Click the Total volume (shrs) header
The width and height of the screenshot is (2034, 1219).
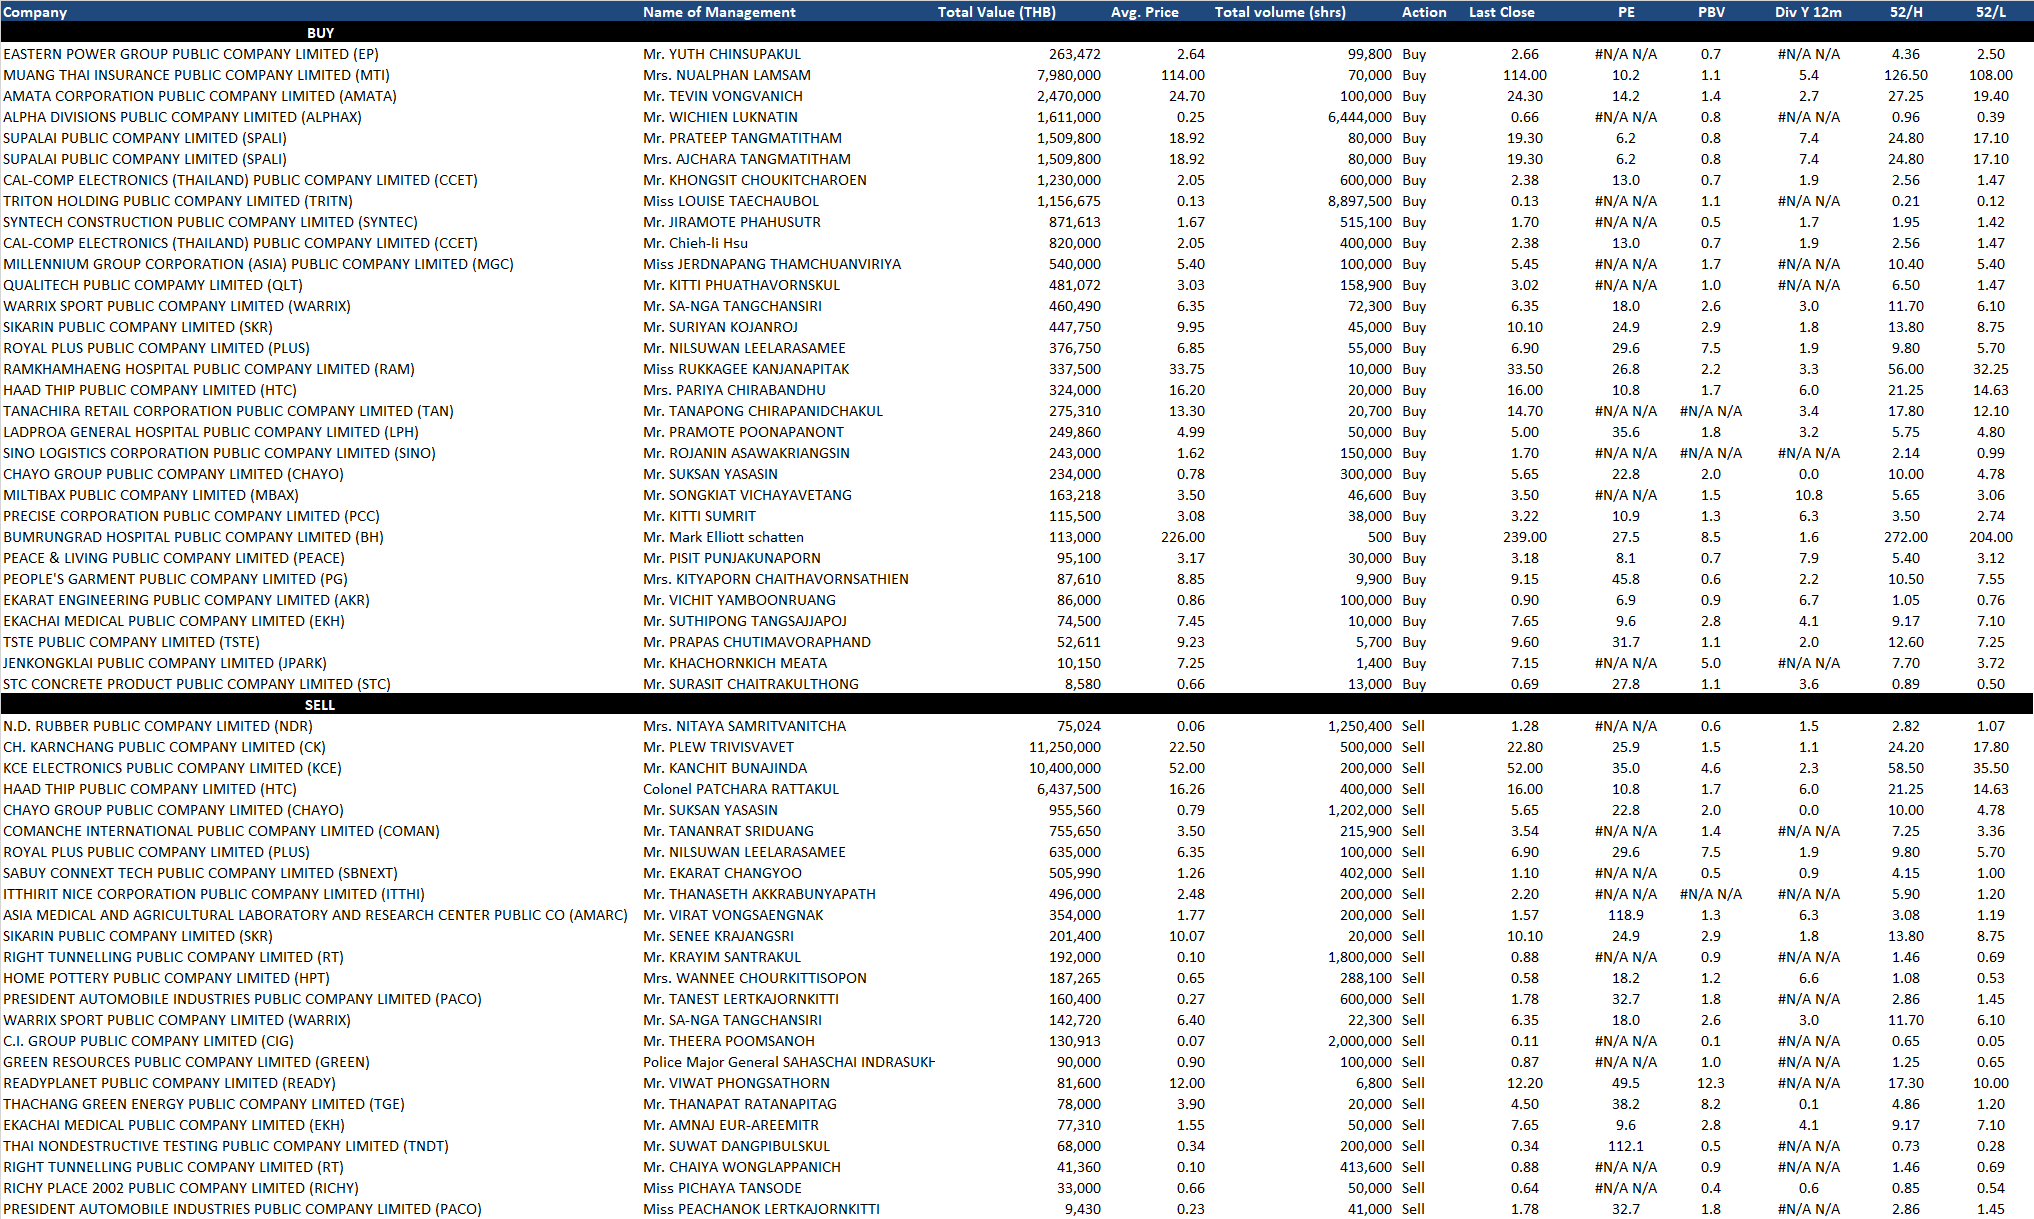pos(1280,12)
